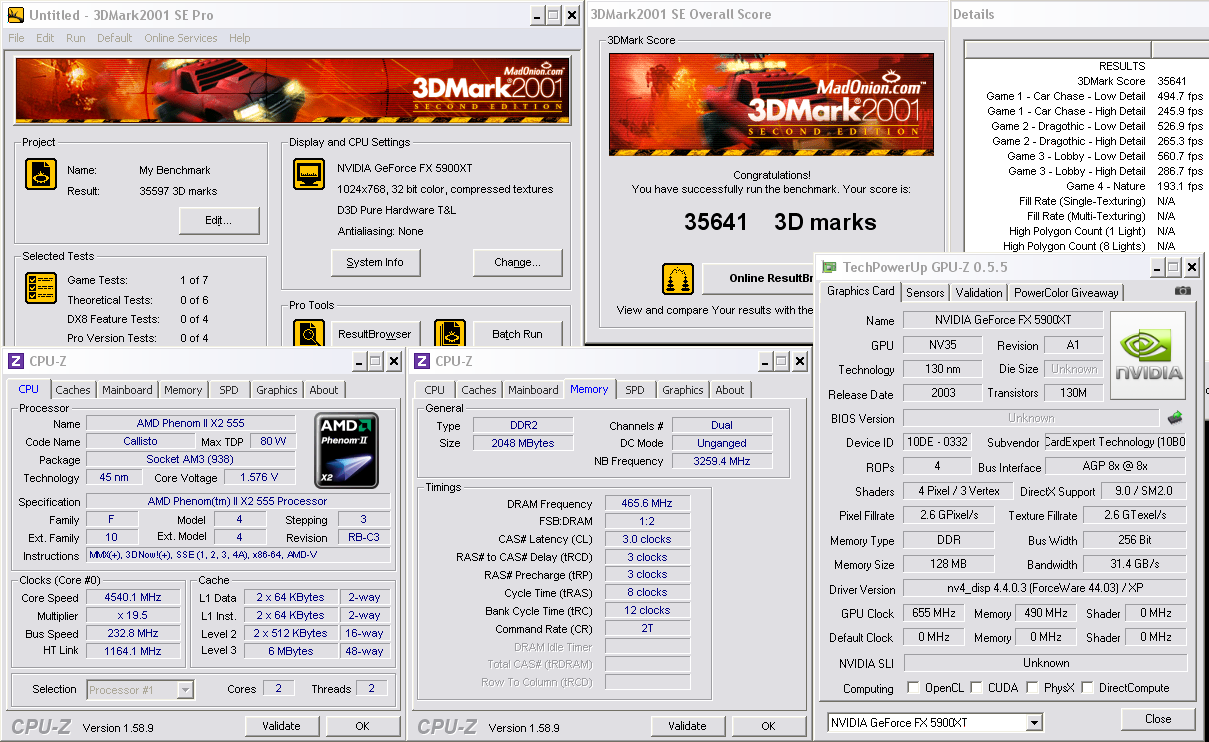Image resolution: width=1209 pixels, height=742 pixels.
Task: Click the Online ResultBrowser button in score window
Action: click(760, 279)
